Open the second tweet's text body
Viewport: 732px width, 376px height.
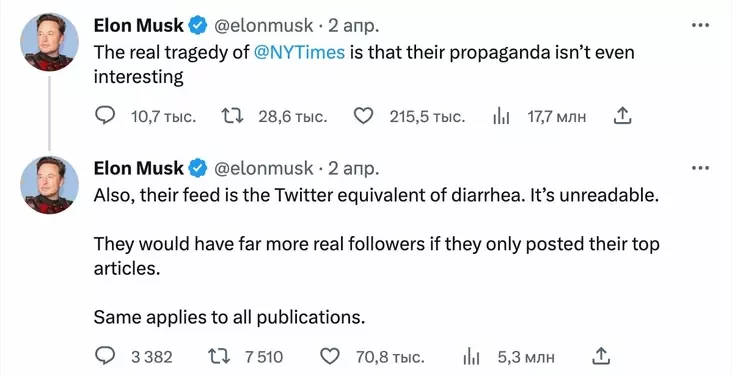(376, 256)
